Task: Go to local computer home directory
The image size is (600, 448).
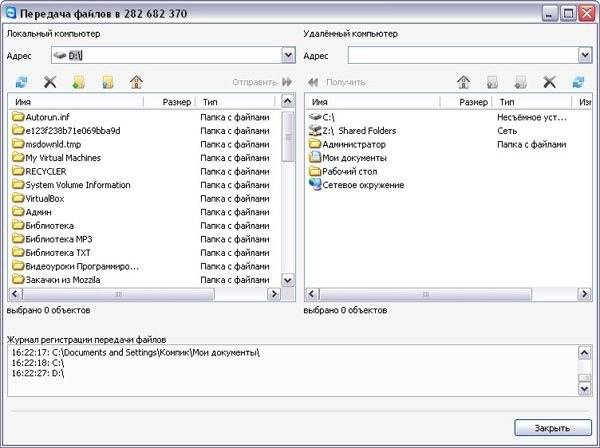Action: click(x=137, y=82)
